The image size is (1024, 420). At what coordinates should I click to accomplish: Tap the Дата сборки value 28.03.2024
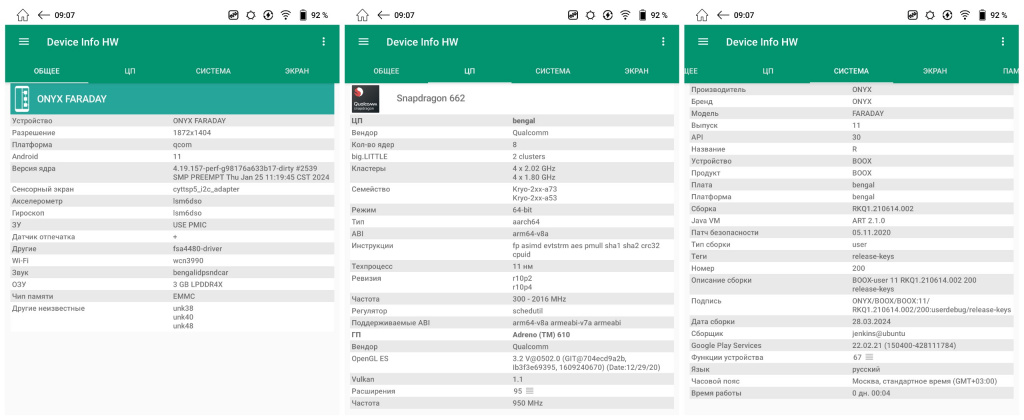(871, 321)
